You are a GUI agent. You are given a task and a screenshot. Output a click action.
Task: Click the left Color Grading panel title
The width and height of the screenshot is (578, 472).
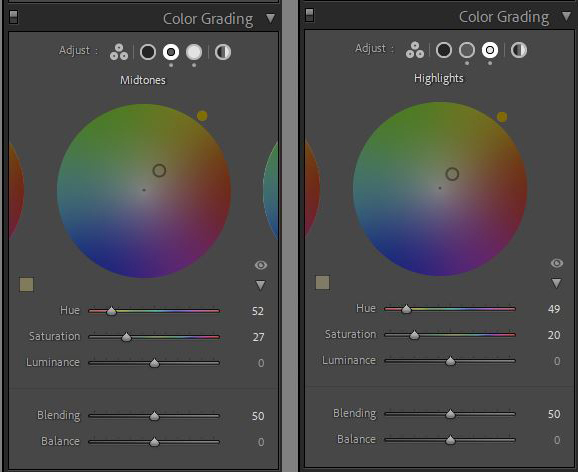[x=208, y=19]
